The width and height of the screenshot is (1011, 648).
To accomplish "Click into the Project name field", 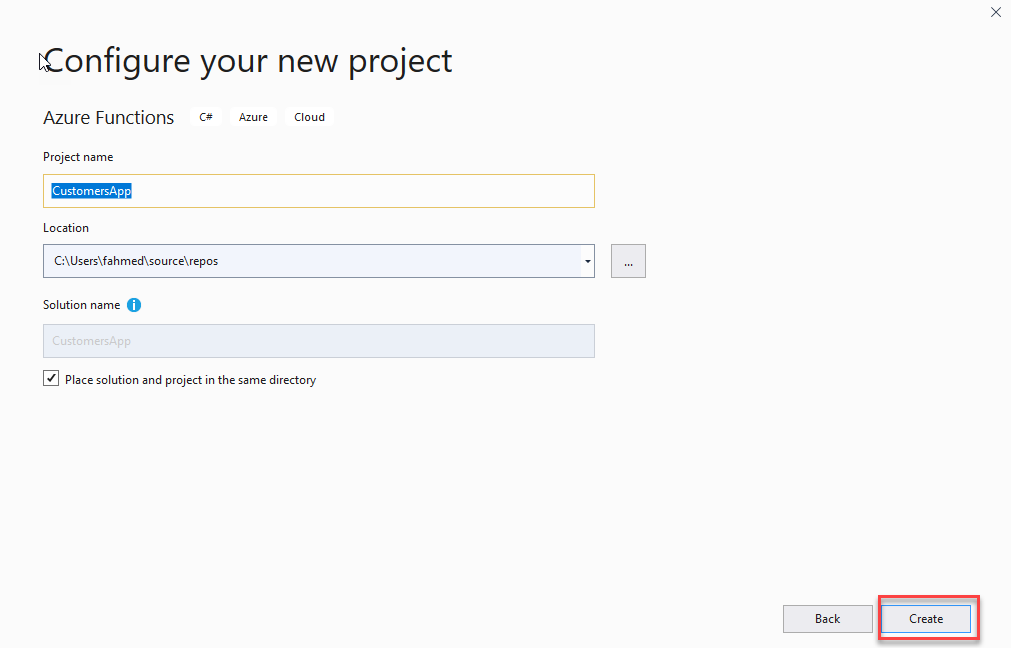I will (319, 191).
